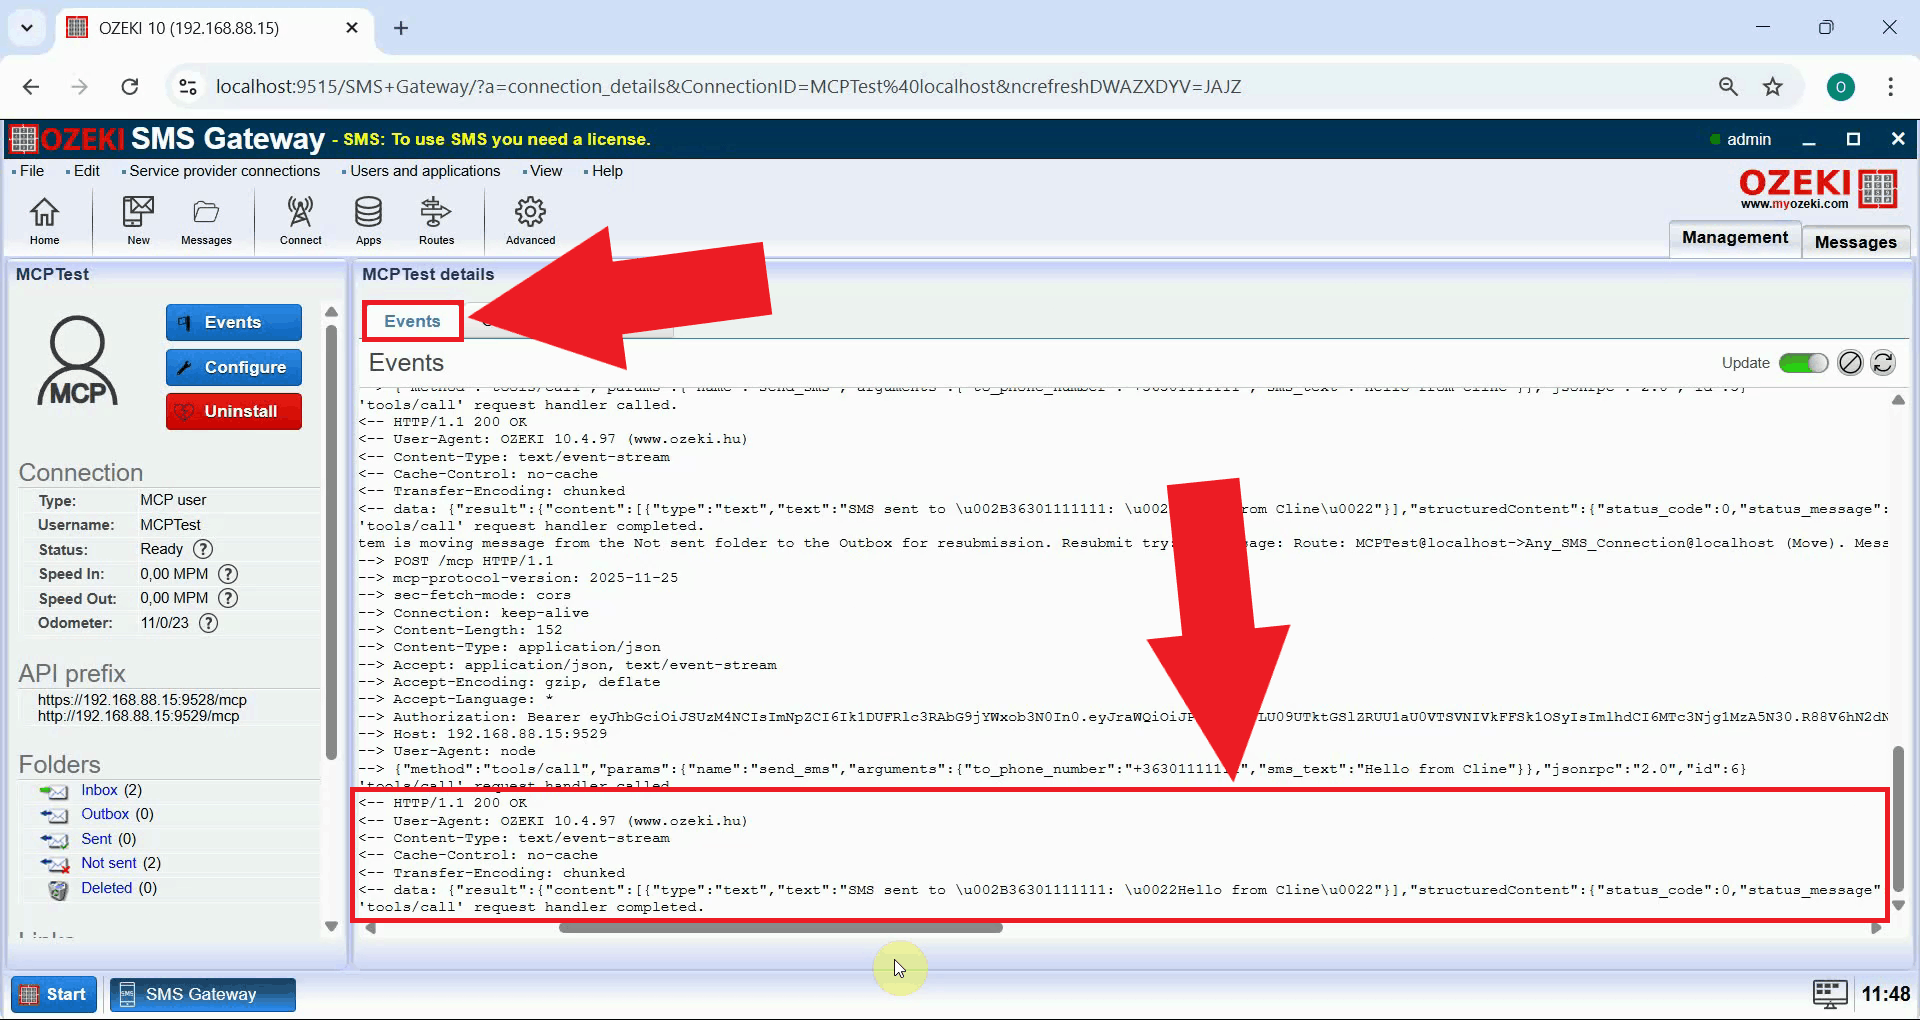Image resolution: width=1920 pixels, height=1020 pixels.
Task: Click the MCP user avatar icon
Action: tap(78, 360)
